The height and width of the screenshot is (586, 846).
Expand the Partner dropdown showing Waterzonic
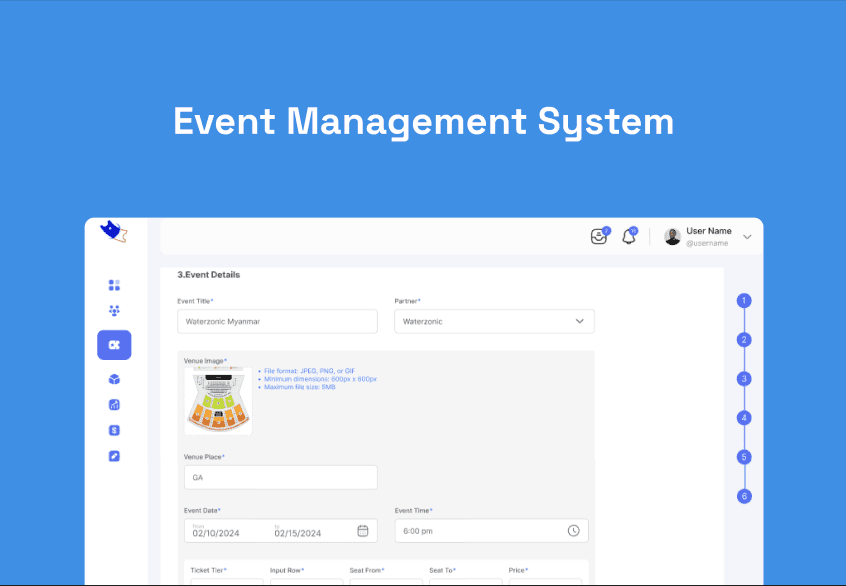580,321
